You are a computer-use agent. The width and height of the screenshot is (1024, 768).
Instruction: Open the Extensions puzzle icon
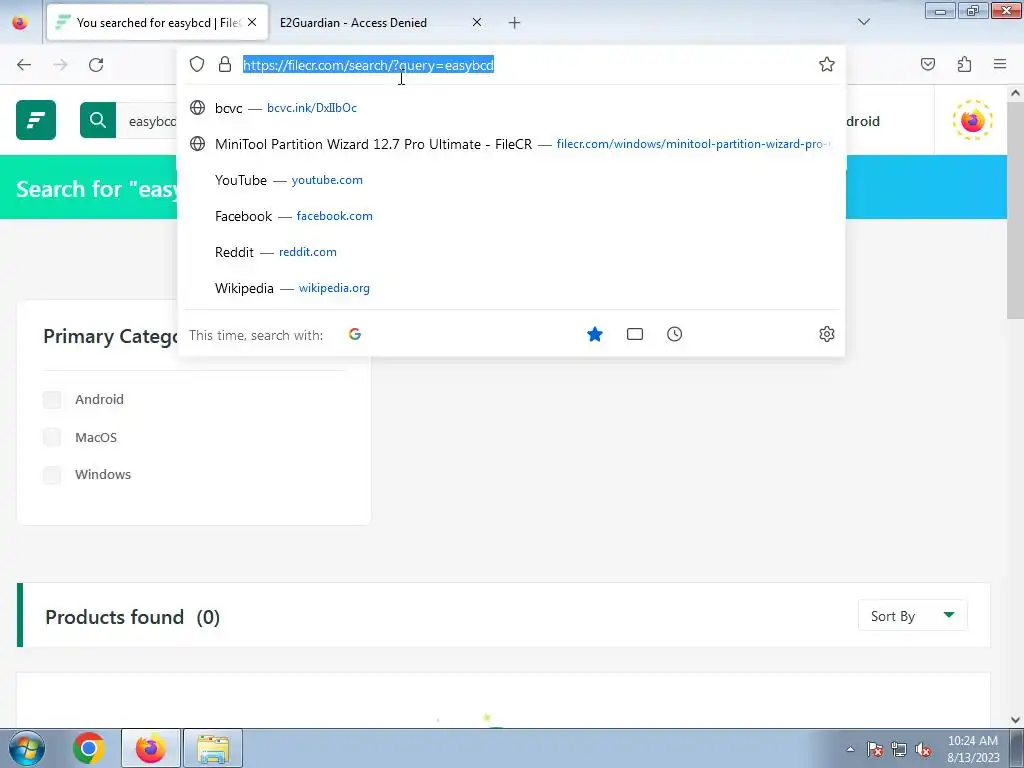tap(964, 64)
